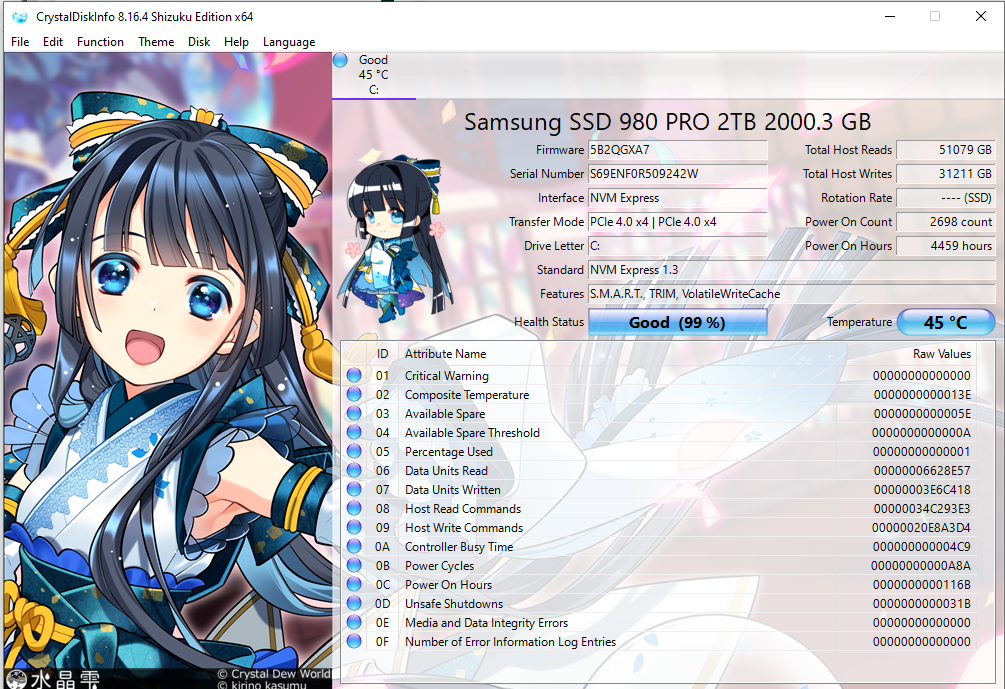Select the Critical Warning attribute name

[447, 376]
